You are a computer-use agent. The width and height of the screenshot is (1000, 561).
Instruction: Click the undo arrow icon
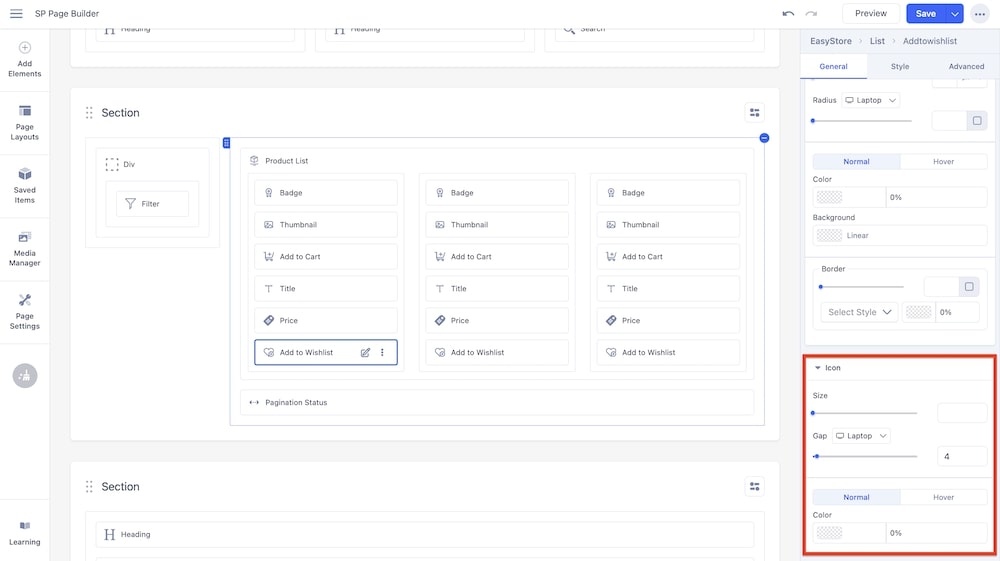788,14
